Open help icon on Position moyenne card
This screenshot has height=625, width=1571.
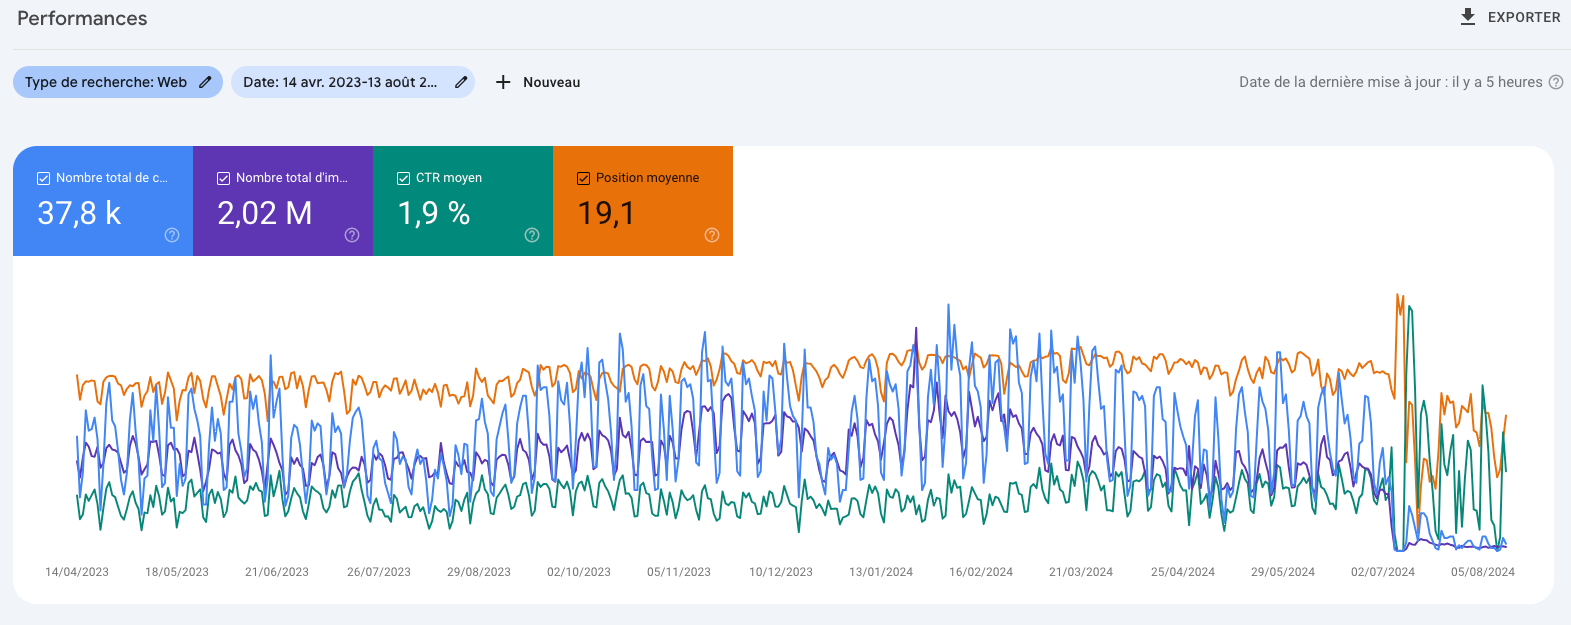pyautogui.click(x=712, y=235)
